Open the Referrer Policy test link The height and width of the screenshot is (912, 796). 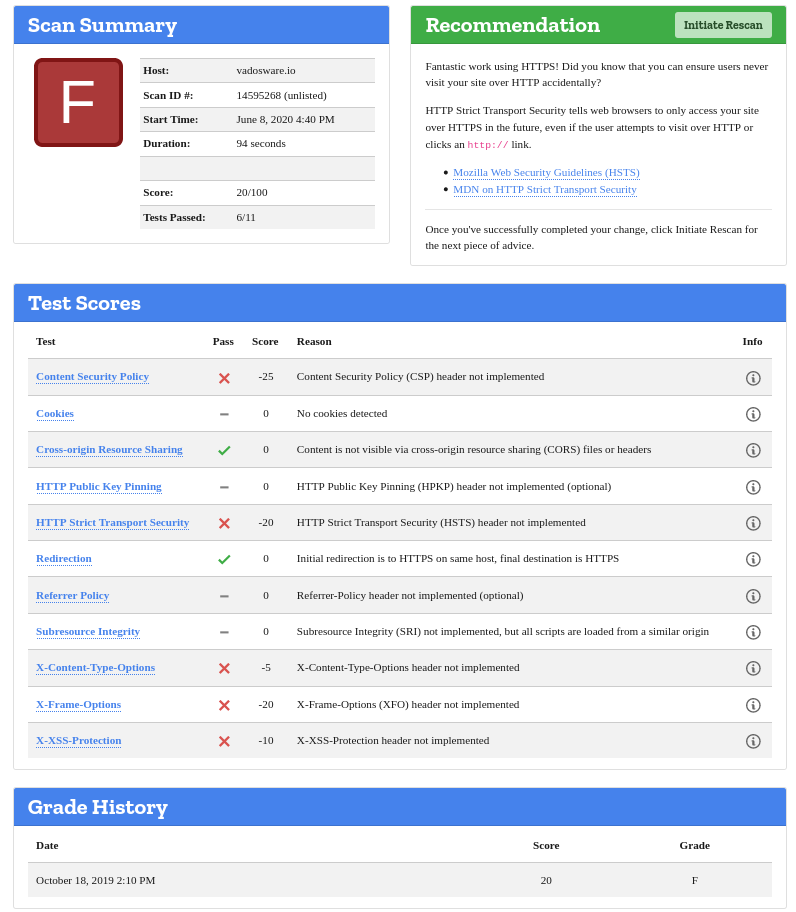[72, 595]
